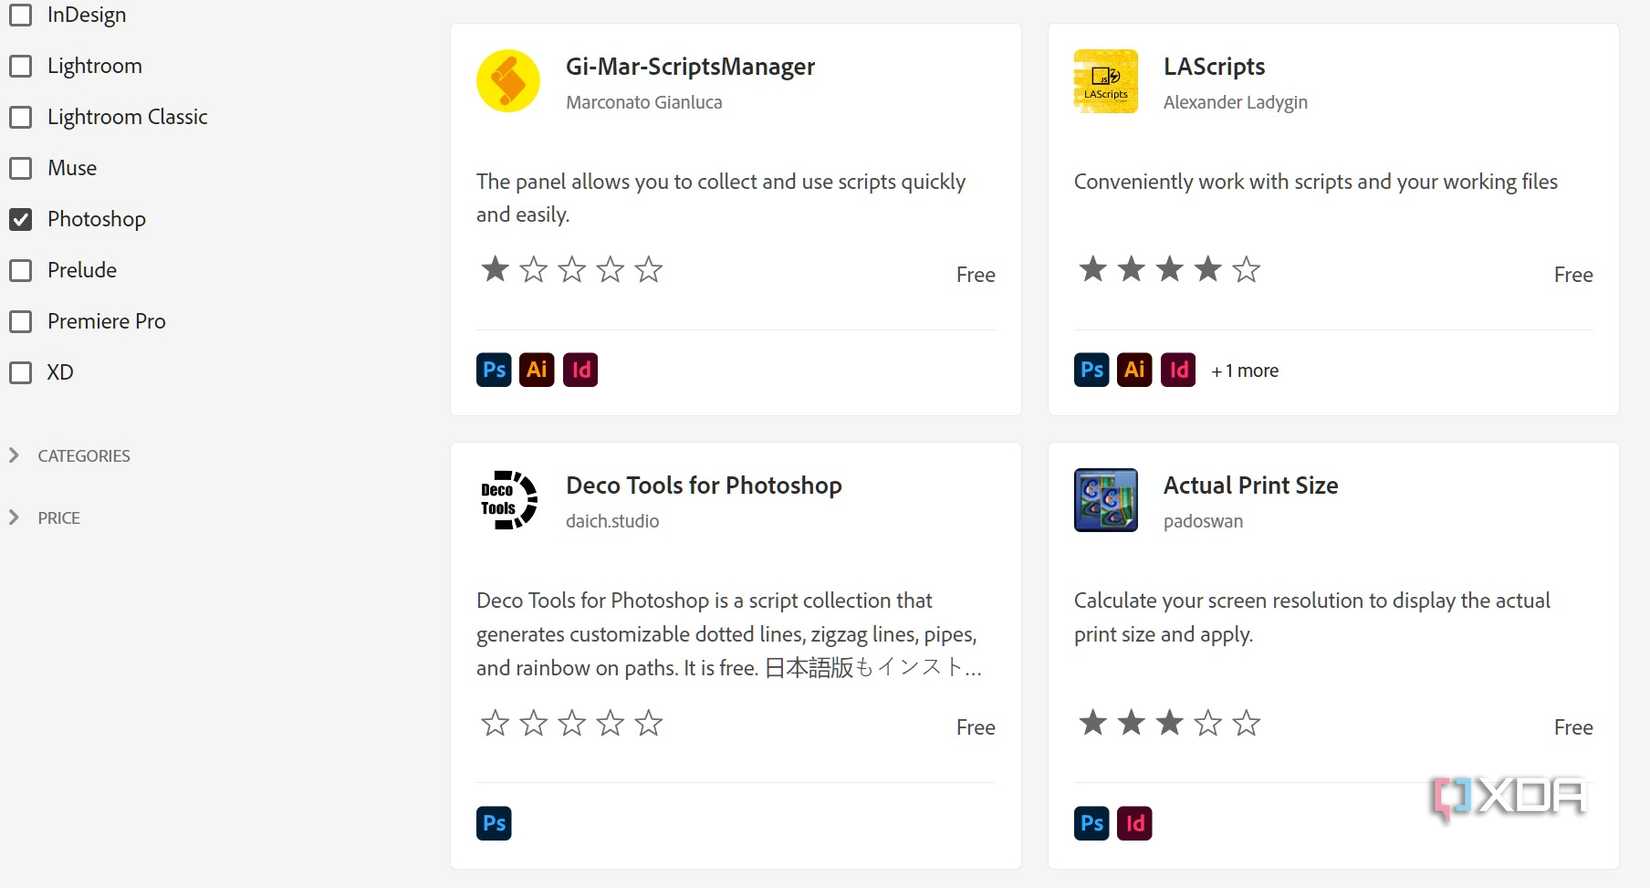Click the Actual Print Size thumbnail icon
1650x888 pixels.
[1105, 500]
